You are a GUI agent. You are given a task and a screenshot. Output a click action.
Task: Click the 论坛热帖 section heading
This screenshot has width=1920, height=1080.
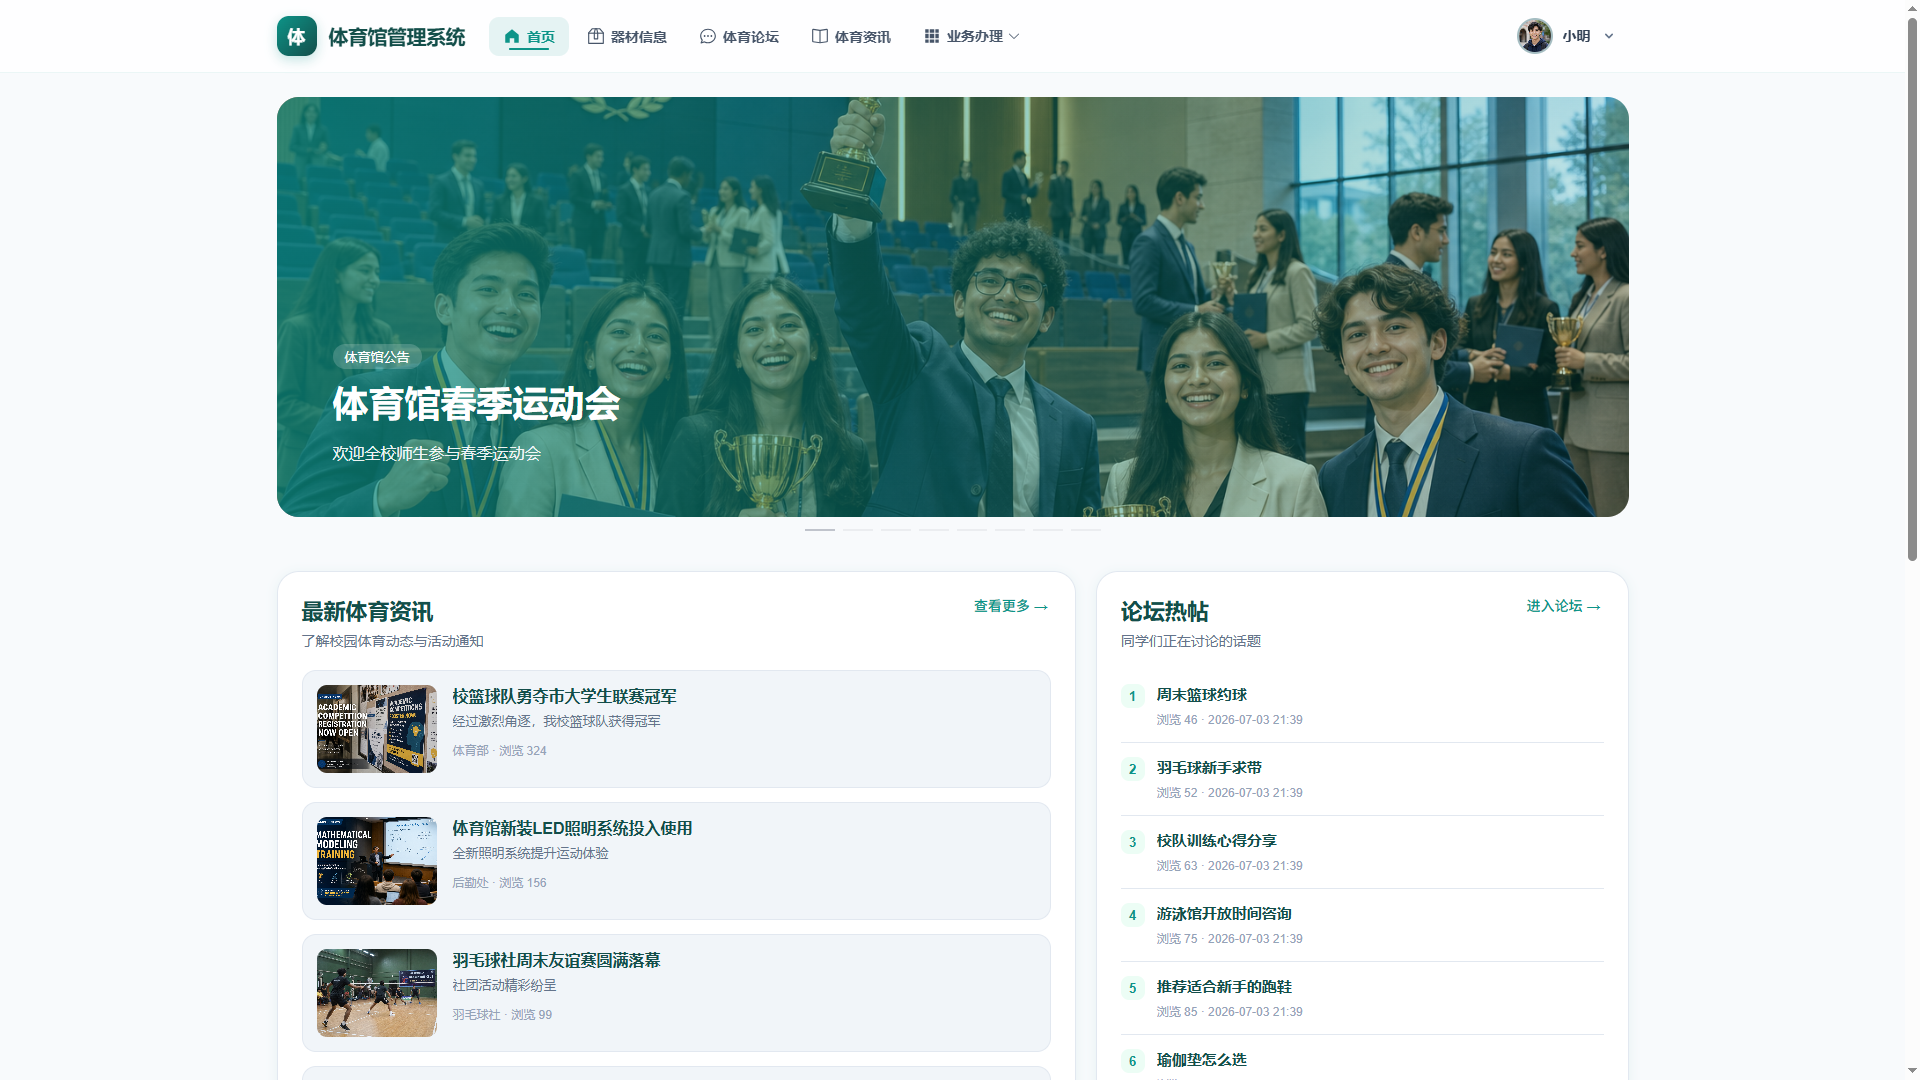click(1165, 612)
